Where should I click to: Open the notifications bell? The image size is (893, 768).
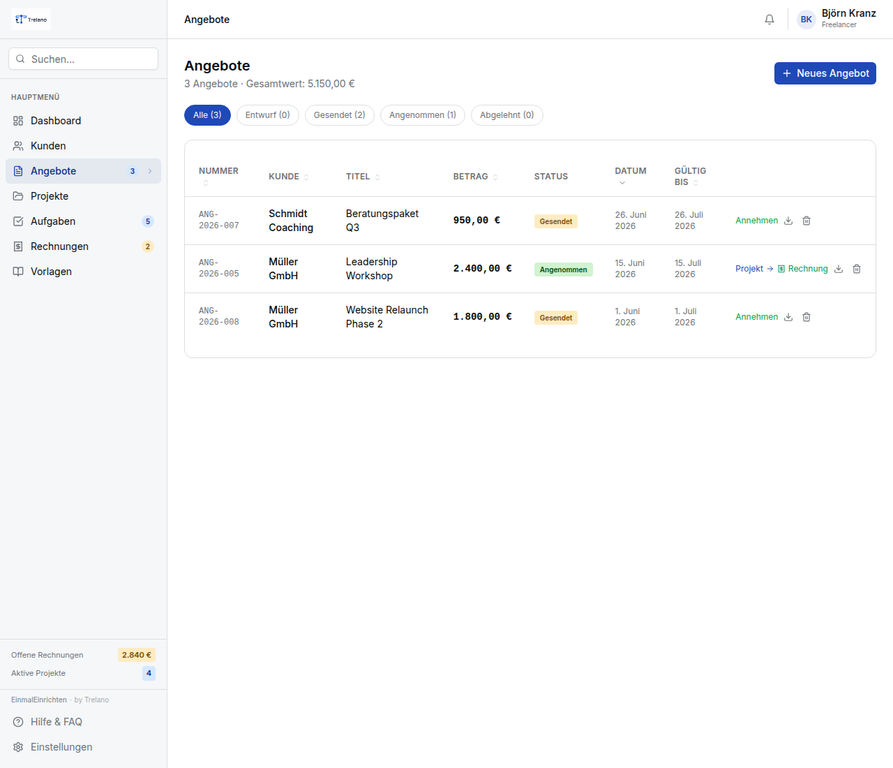[x=769, y=19]
